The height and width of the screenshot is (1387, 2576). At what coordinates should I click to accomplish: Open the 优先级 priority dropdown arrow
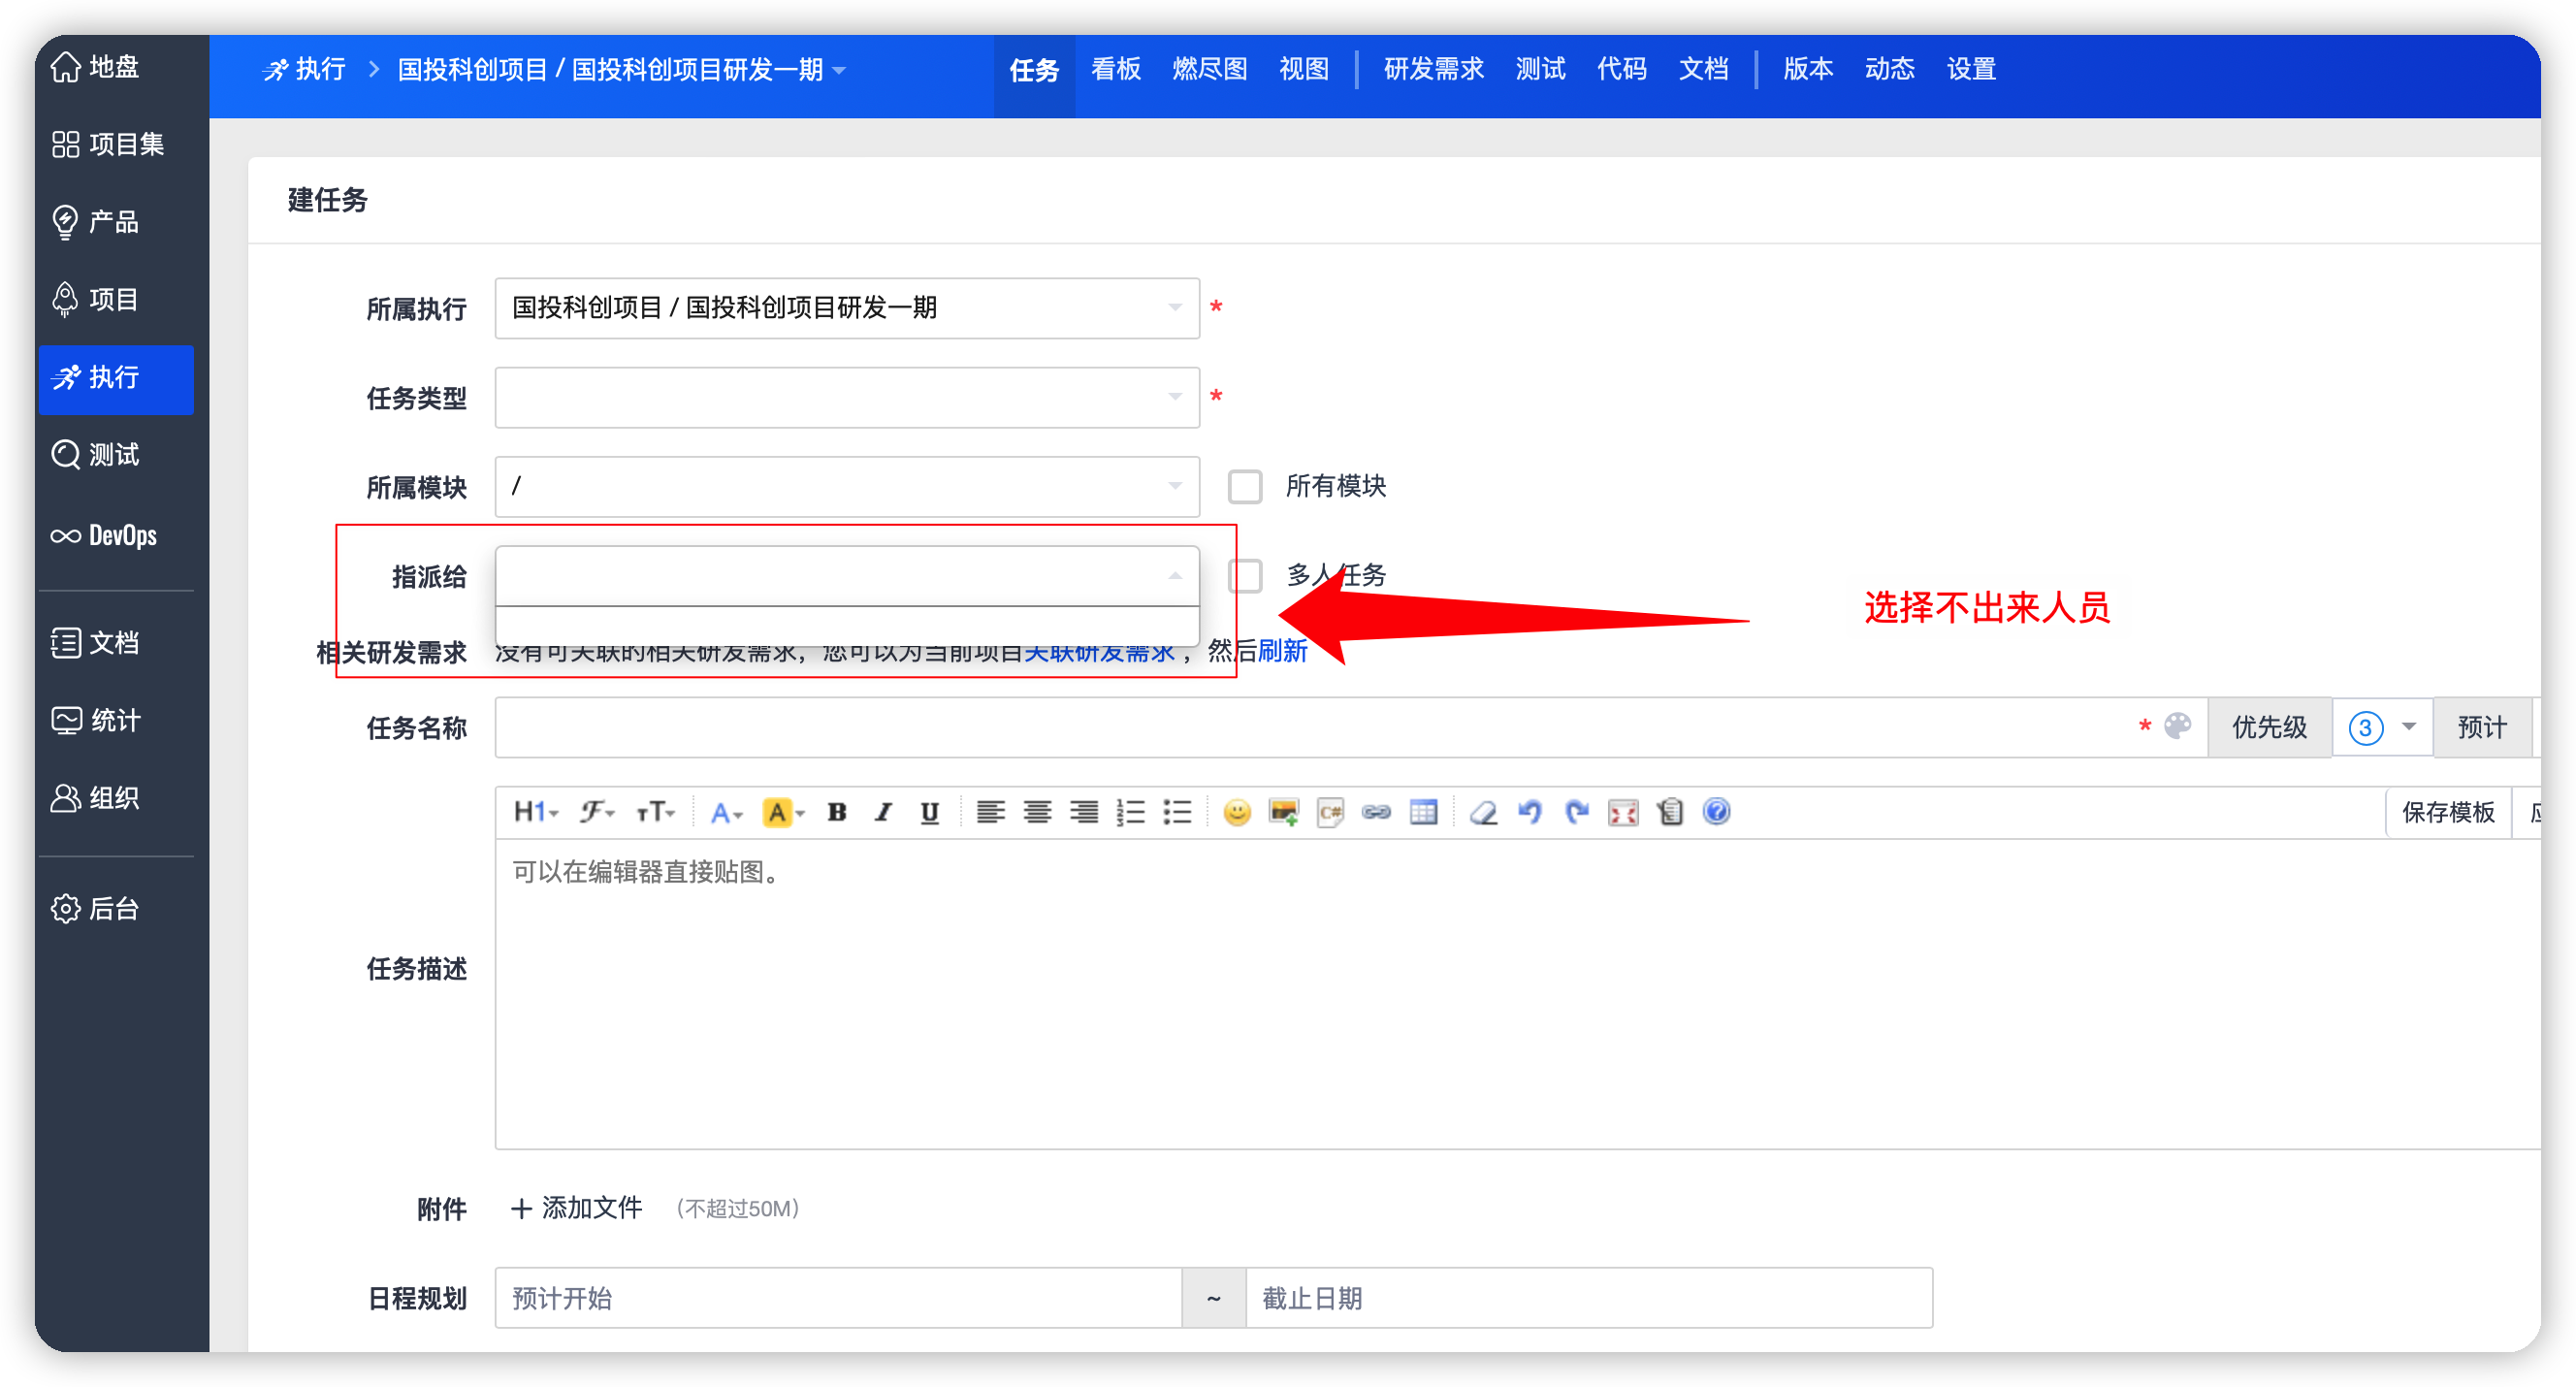coord(2408,727)
